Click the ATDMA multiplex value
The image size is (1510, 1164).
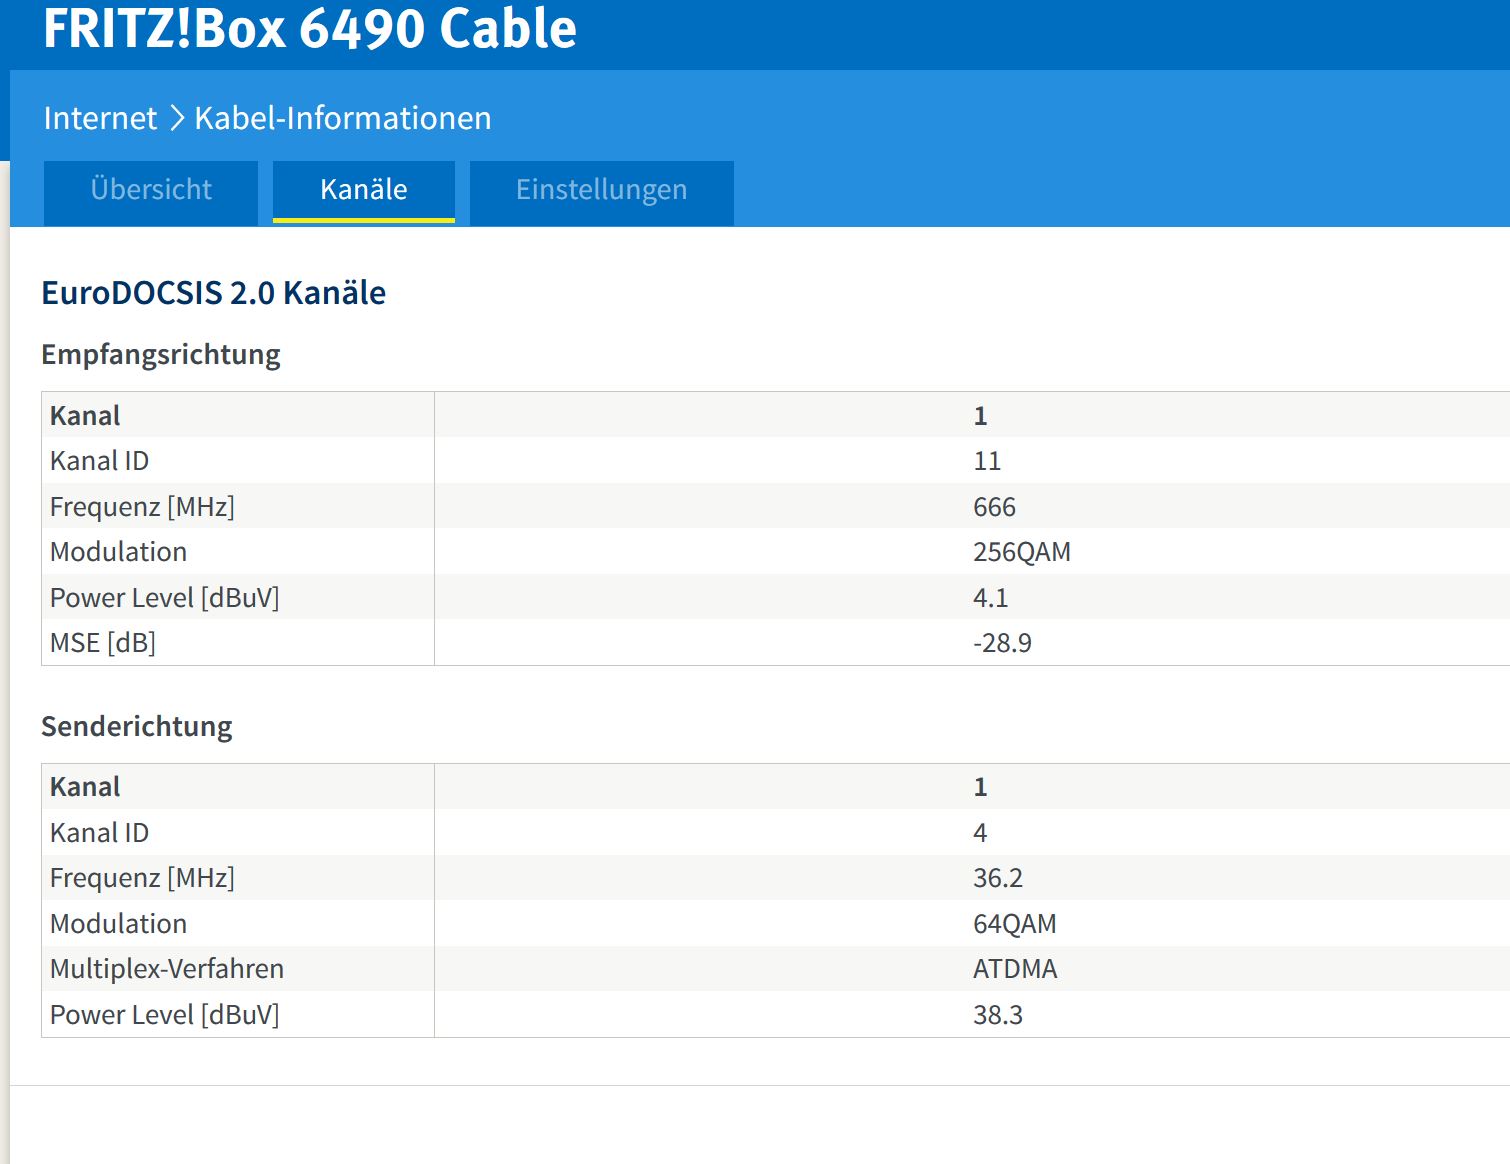(1014, 969)
